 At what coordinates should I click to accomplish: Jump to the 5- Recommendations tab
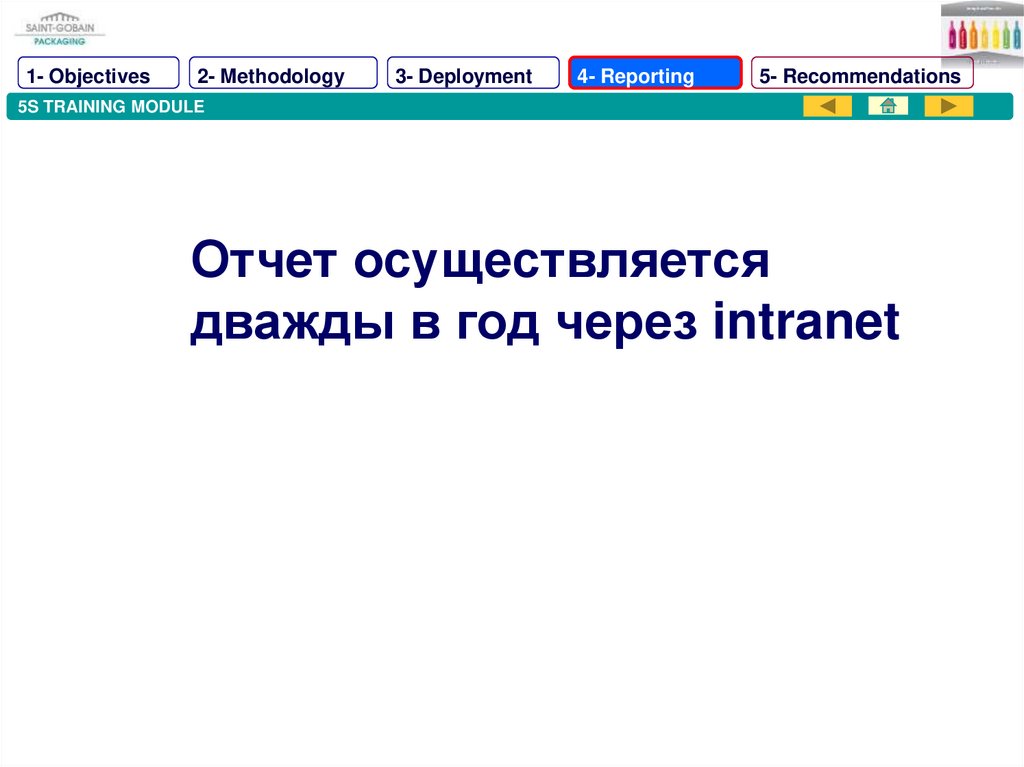pos(862,75)
